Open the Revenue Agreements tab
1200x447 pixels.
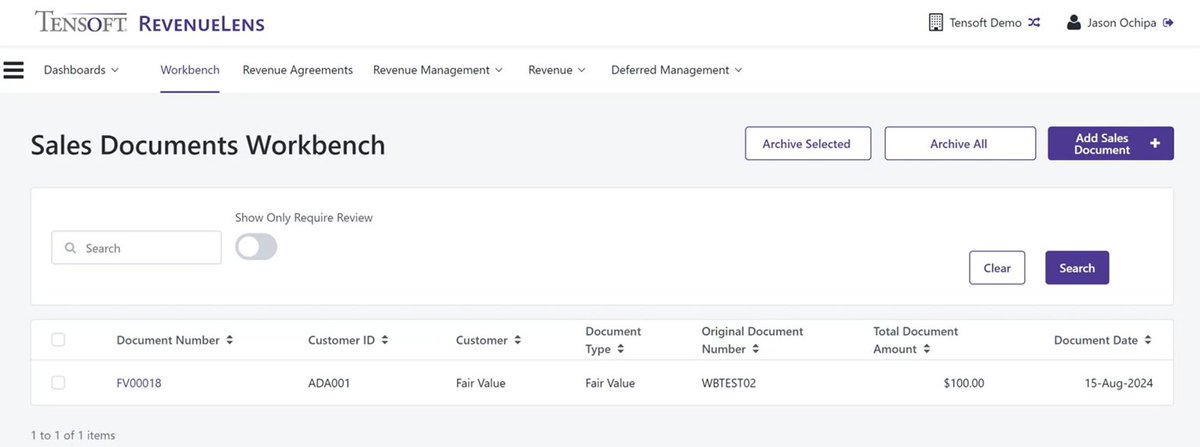[298, 70]
